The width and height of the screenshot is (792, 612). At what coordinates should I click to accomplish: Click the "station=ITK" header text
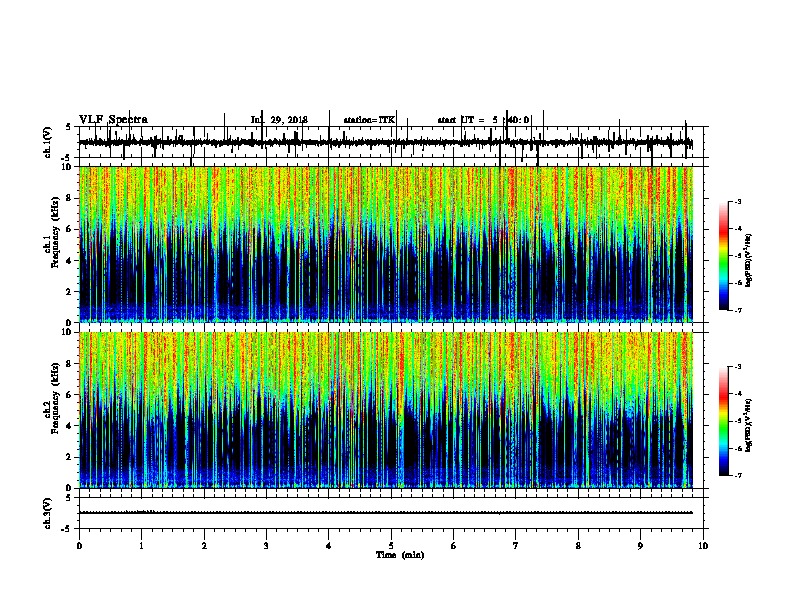coord(369,120)
